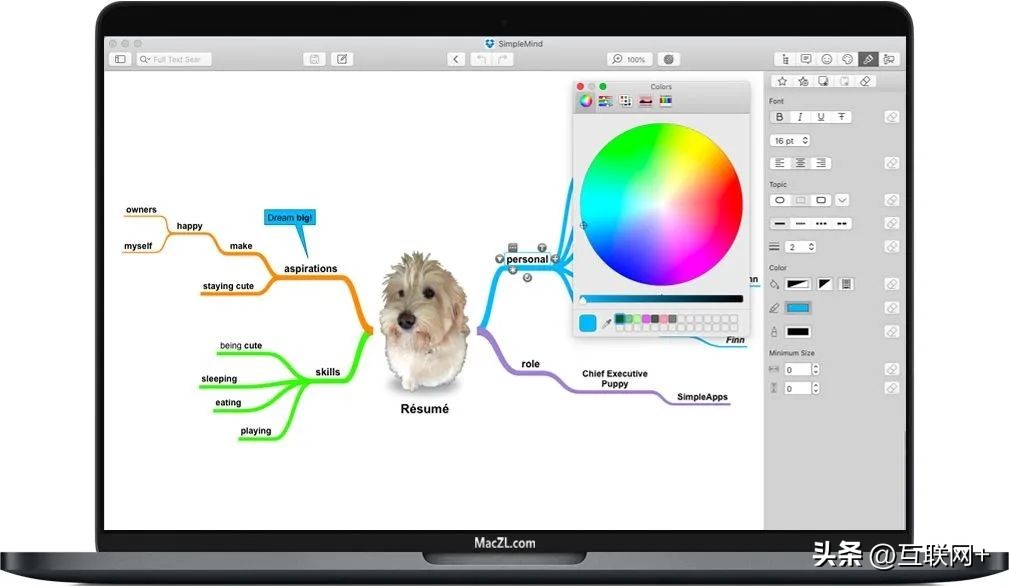Click the redo arrow icon
1009x586 pixels.
click(x=503, y=59)
